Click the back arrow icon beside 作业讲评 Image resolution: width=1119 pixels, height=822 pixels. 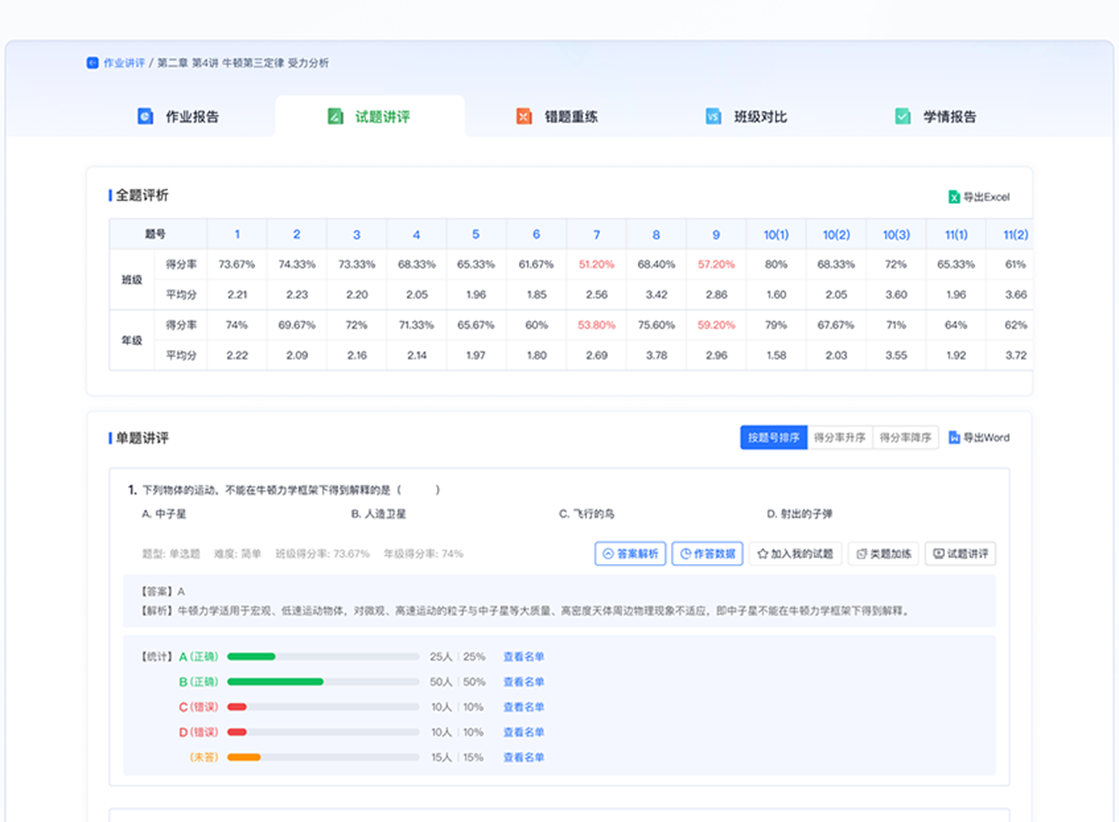[x=92, y=63]
